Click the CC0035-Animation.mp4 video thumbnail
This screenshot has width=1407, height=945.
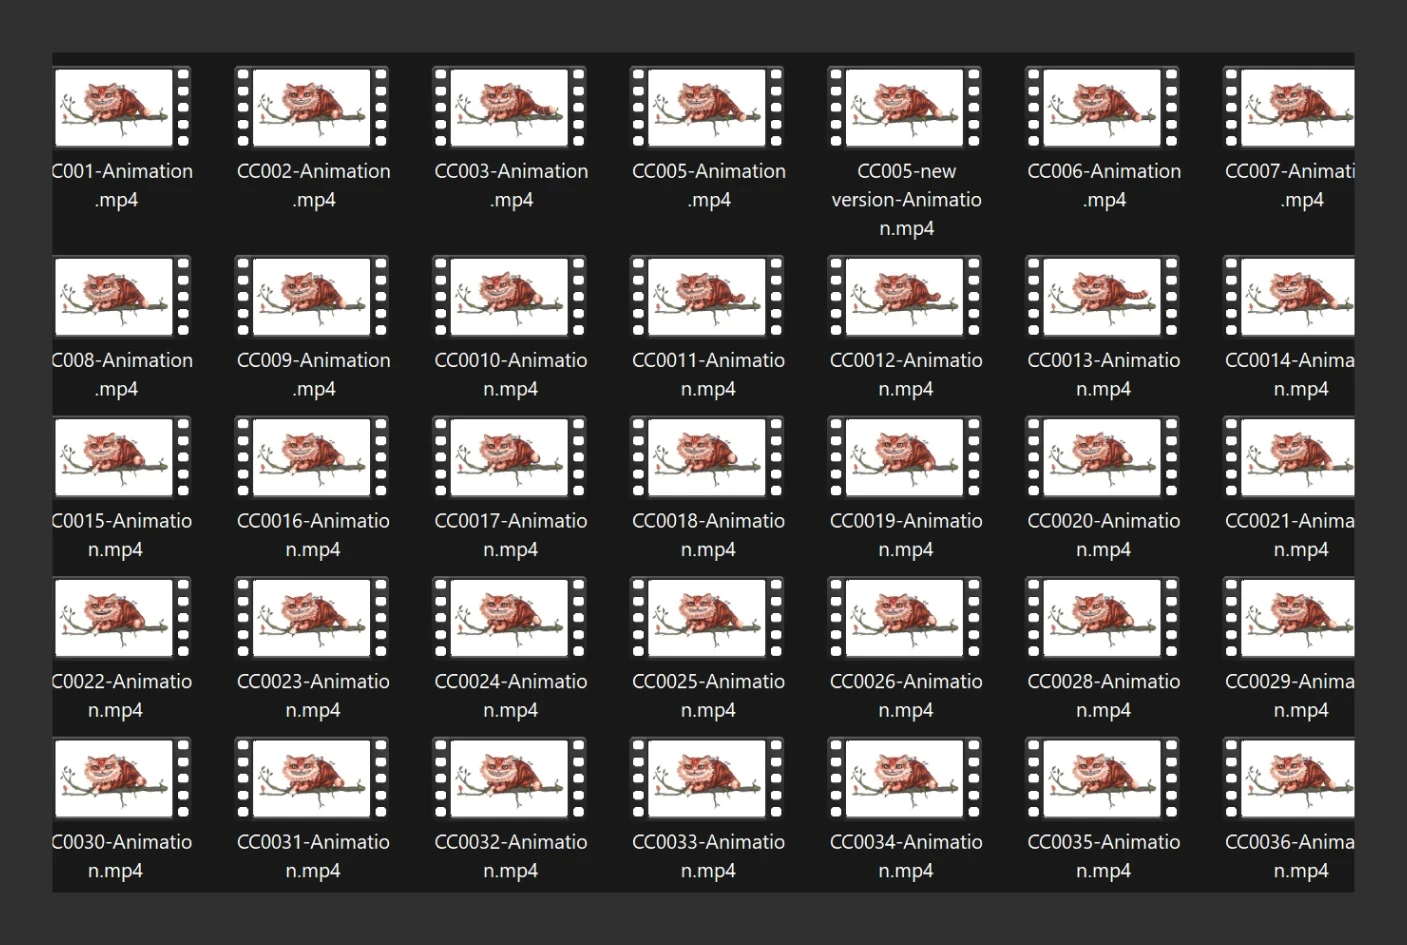point(1102,779)
